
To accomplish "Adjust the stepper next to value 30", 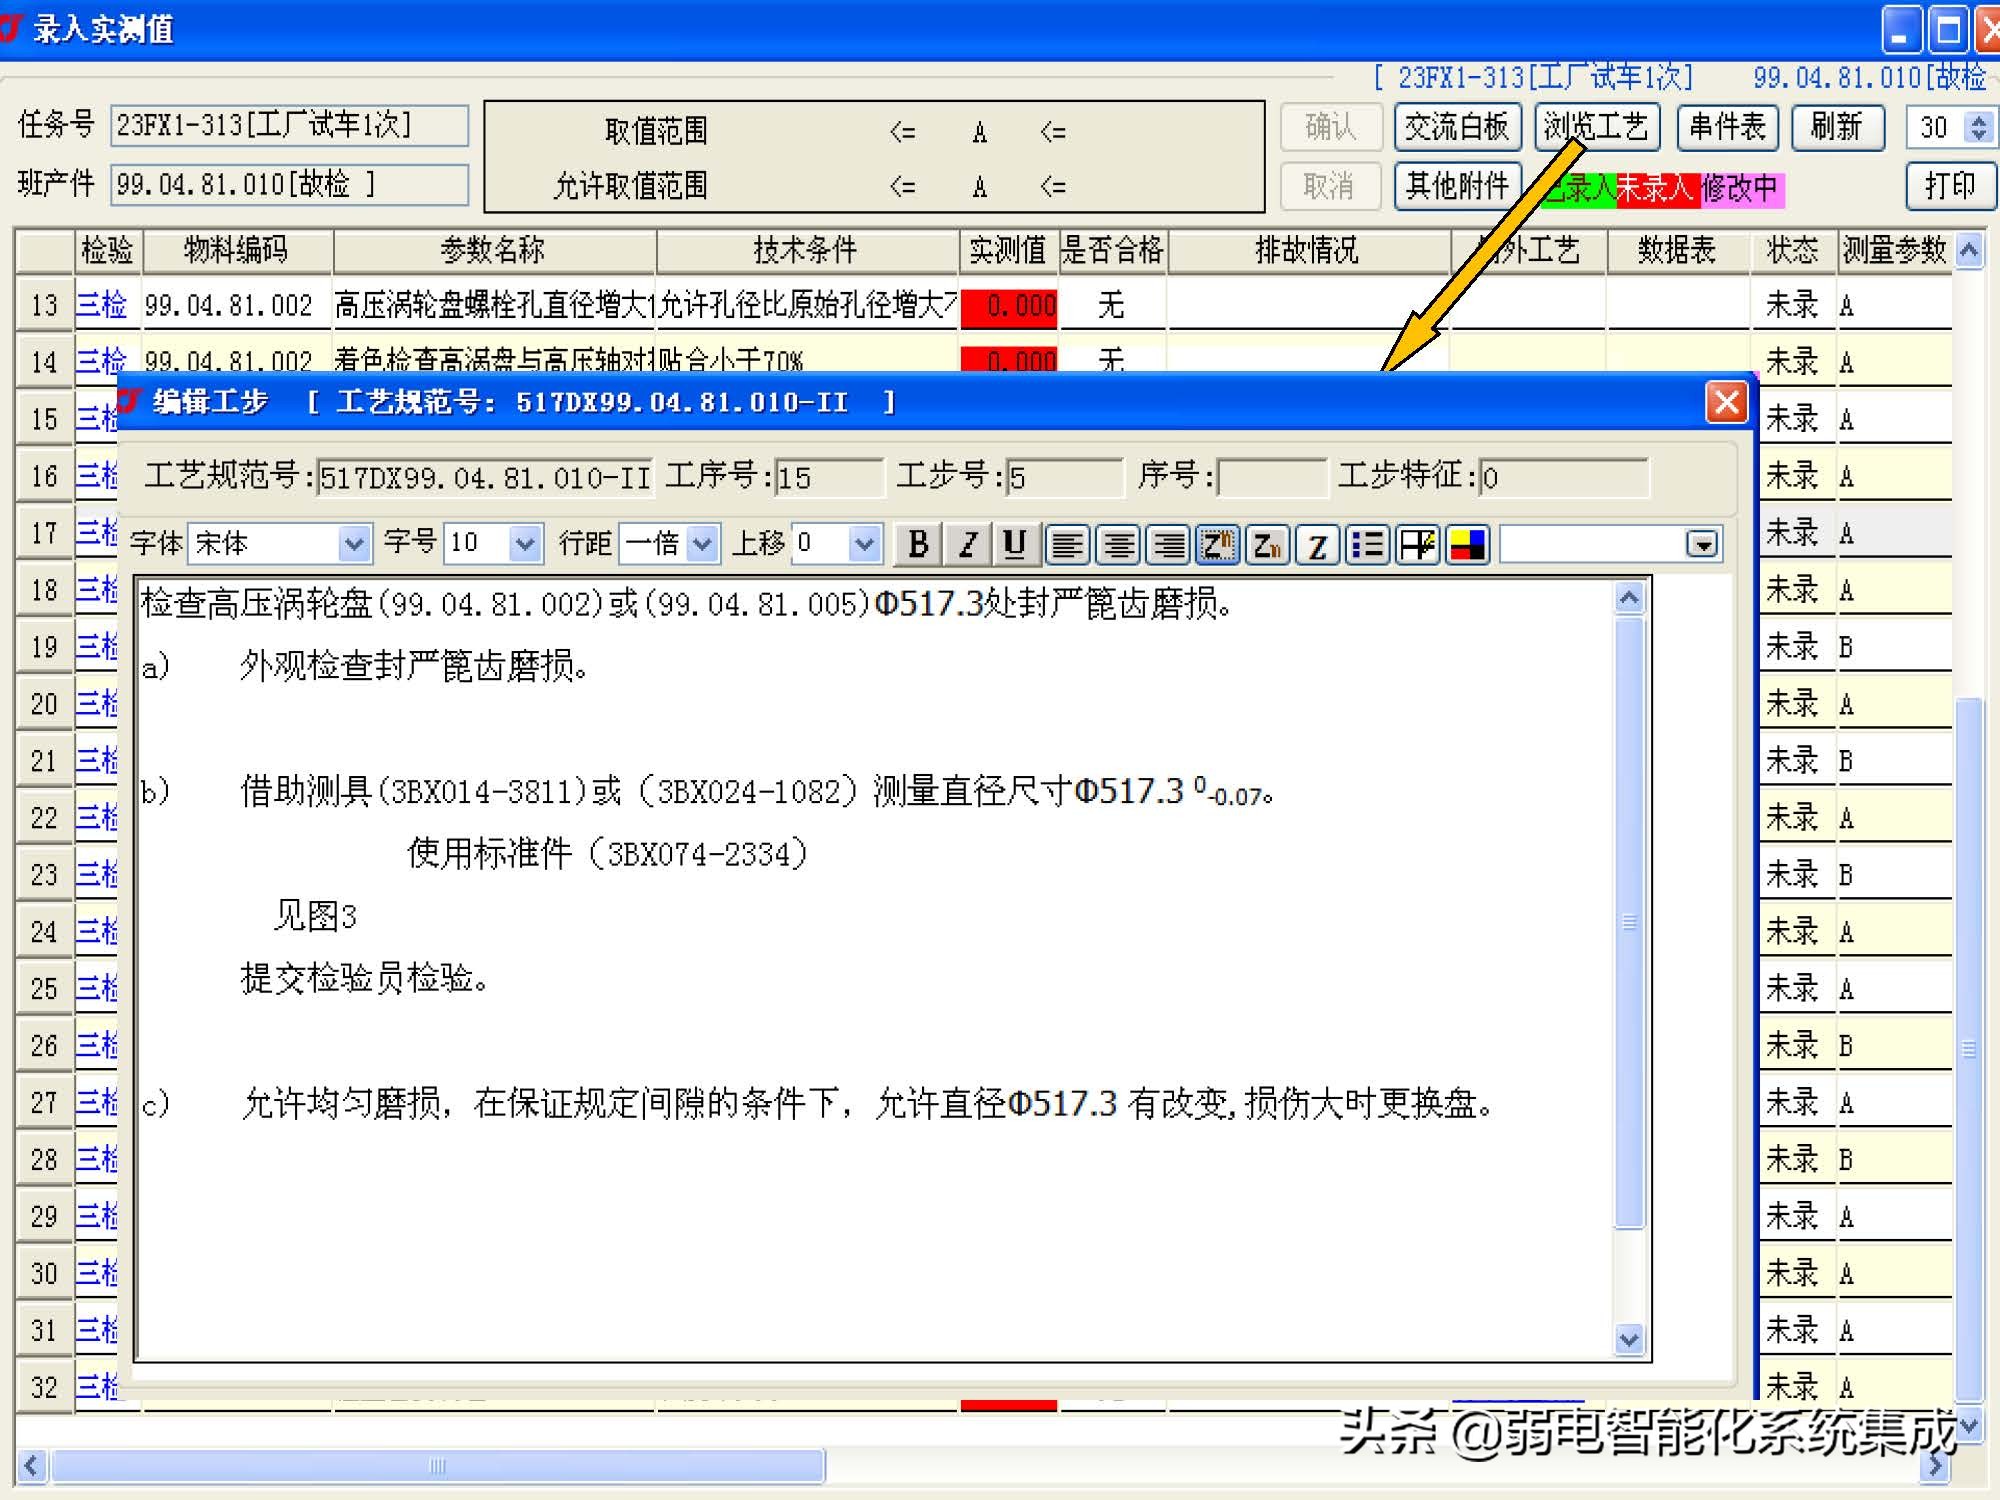I will click(x=1978, y=127).
